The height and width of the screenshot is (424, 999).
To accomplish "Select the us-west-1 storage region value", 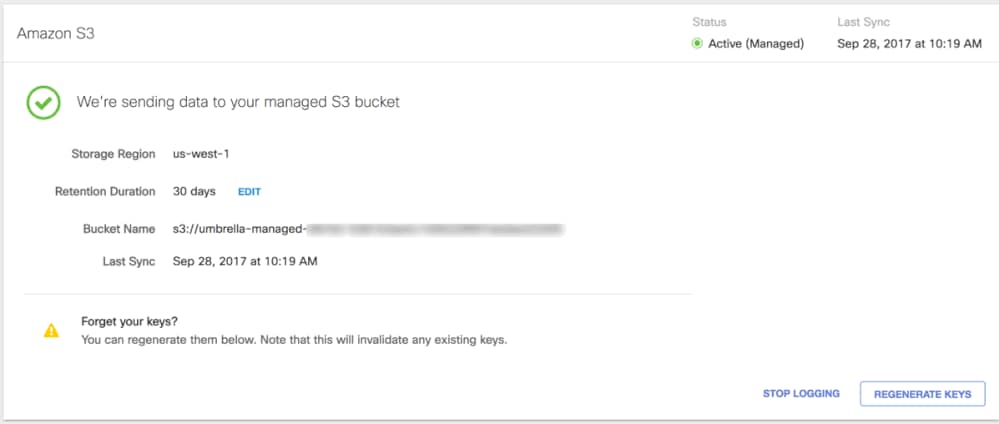I will click(202, 154).
